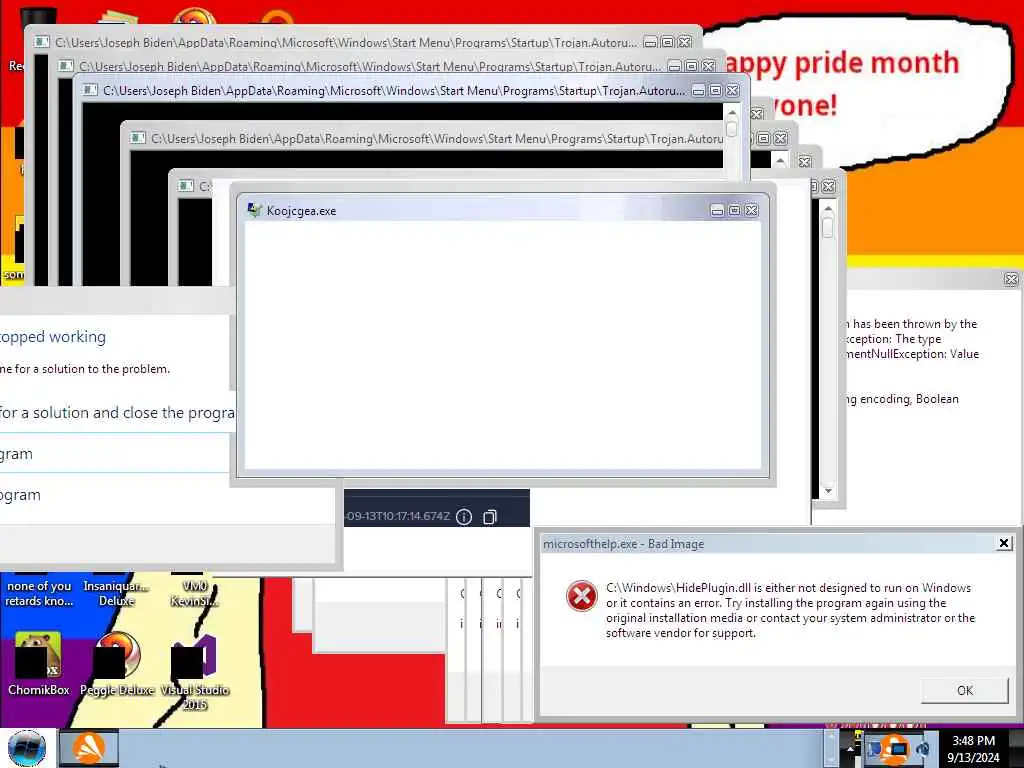The width and height of the screenshot is (1024, 768).
Task: Open the orange Avast taskbar button
Action: 89,748
